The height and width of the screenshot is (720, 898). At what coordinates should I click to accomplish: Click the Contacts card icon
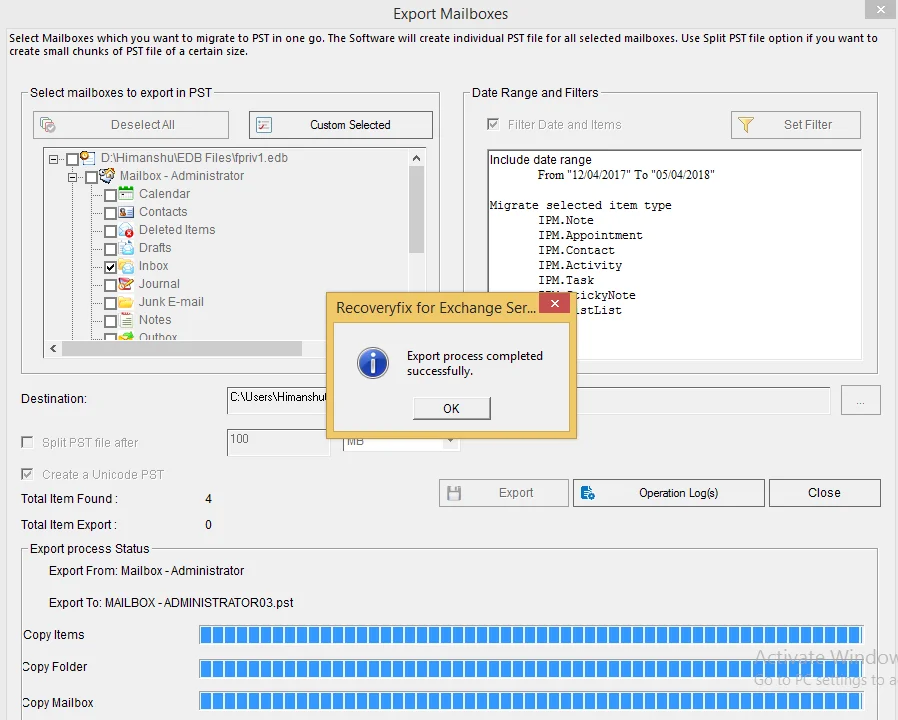click(x=126, y=212)
